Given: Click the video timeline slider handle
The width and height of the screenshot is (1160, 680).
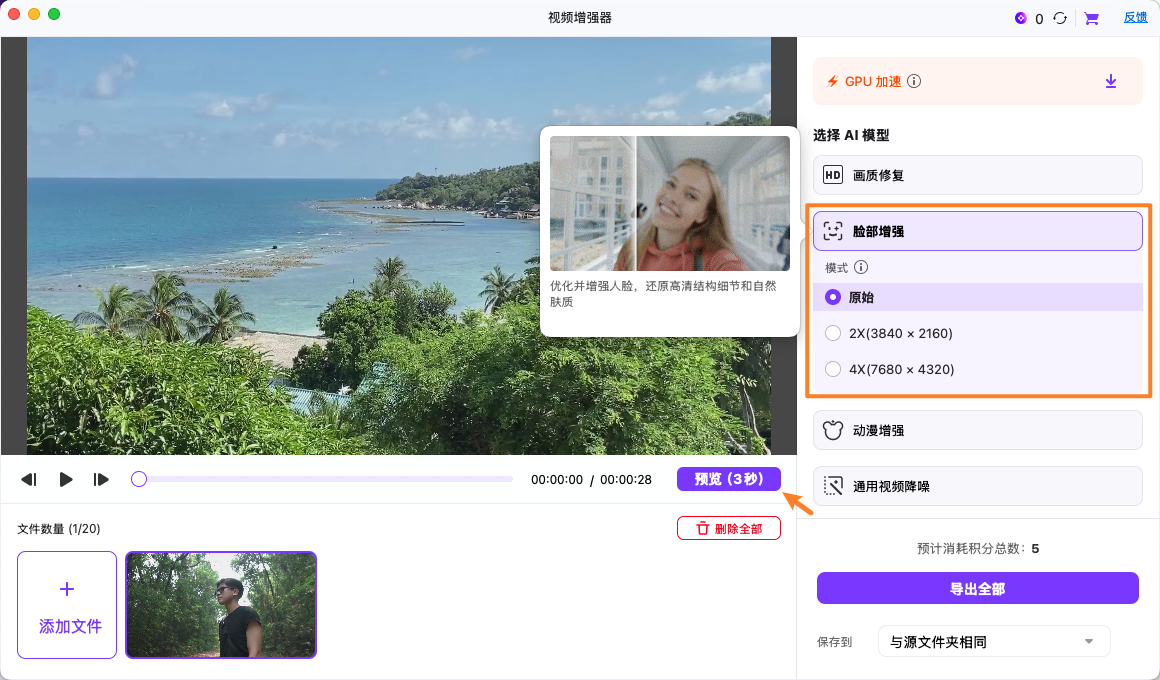Looking at the screenshot, I should pyautogui.click(x=139, y=480).
